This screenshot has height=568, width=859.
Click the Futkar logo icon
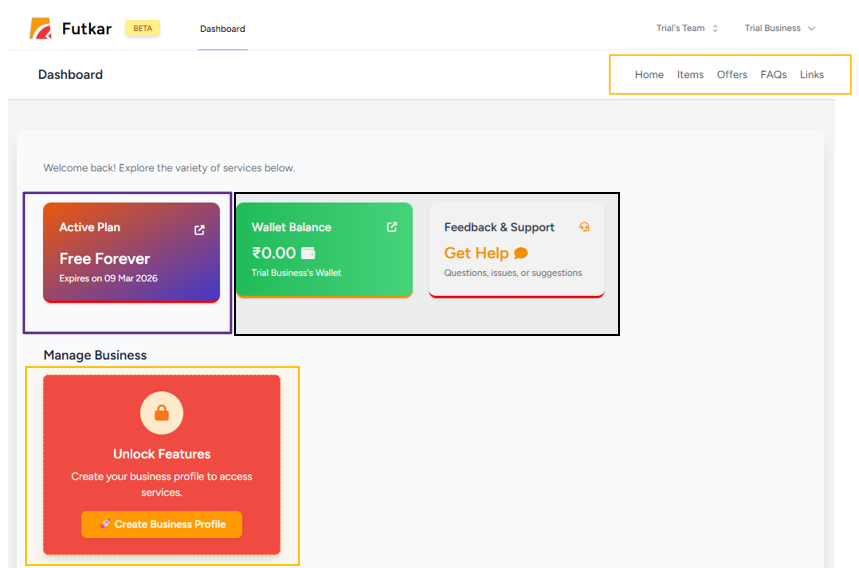(x=41, y=28)
